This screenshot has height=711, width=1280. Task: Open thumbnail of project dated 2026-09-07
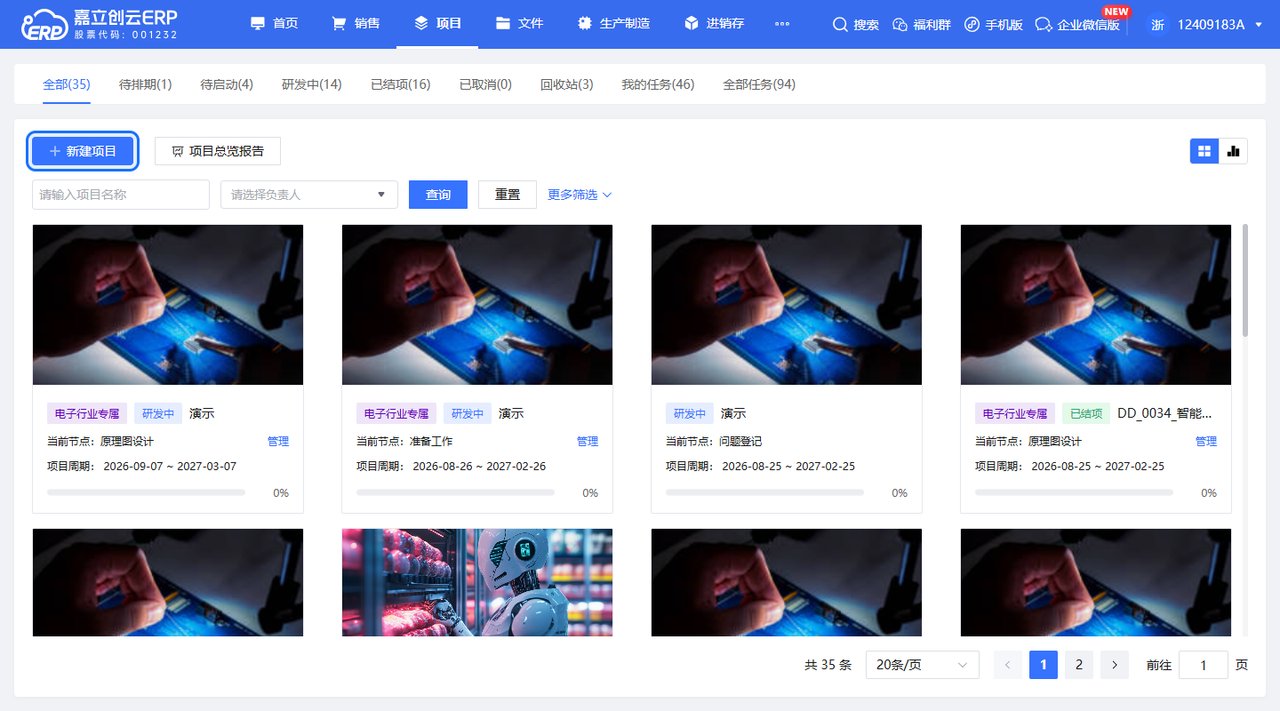pos(168,305)
